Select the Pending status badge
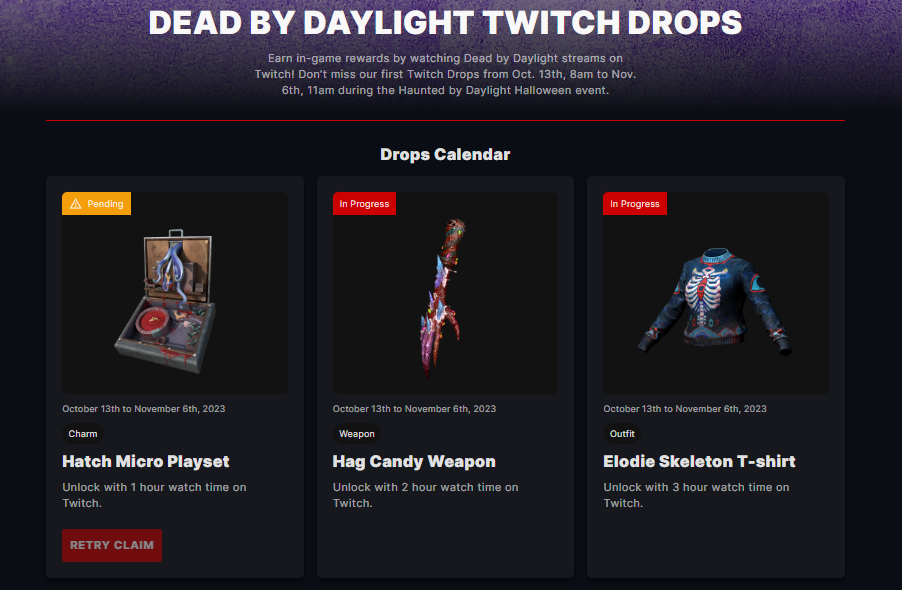Viewport: 902px width, 590px height. click(x=96, y=204)
